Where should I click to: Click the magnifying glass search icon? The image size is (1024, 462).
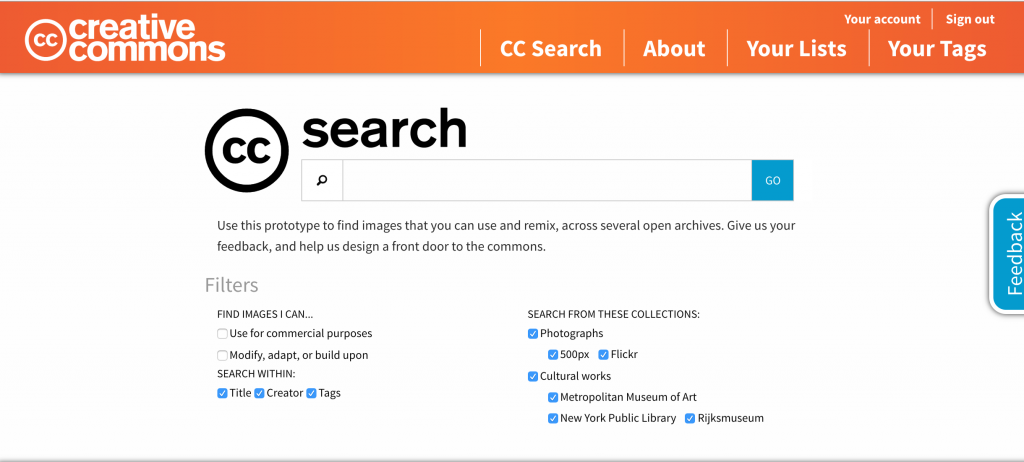point(322,180)
